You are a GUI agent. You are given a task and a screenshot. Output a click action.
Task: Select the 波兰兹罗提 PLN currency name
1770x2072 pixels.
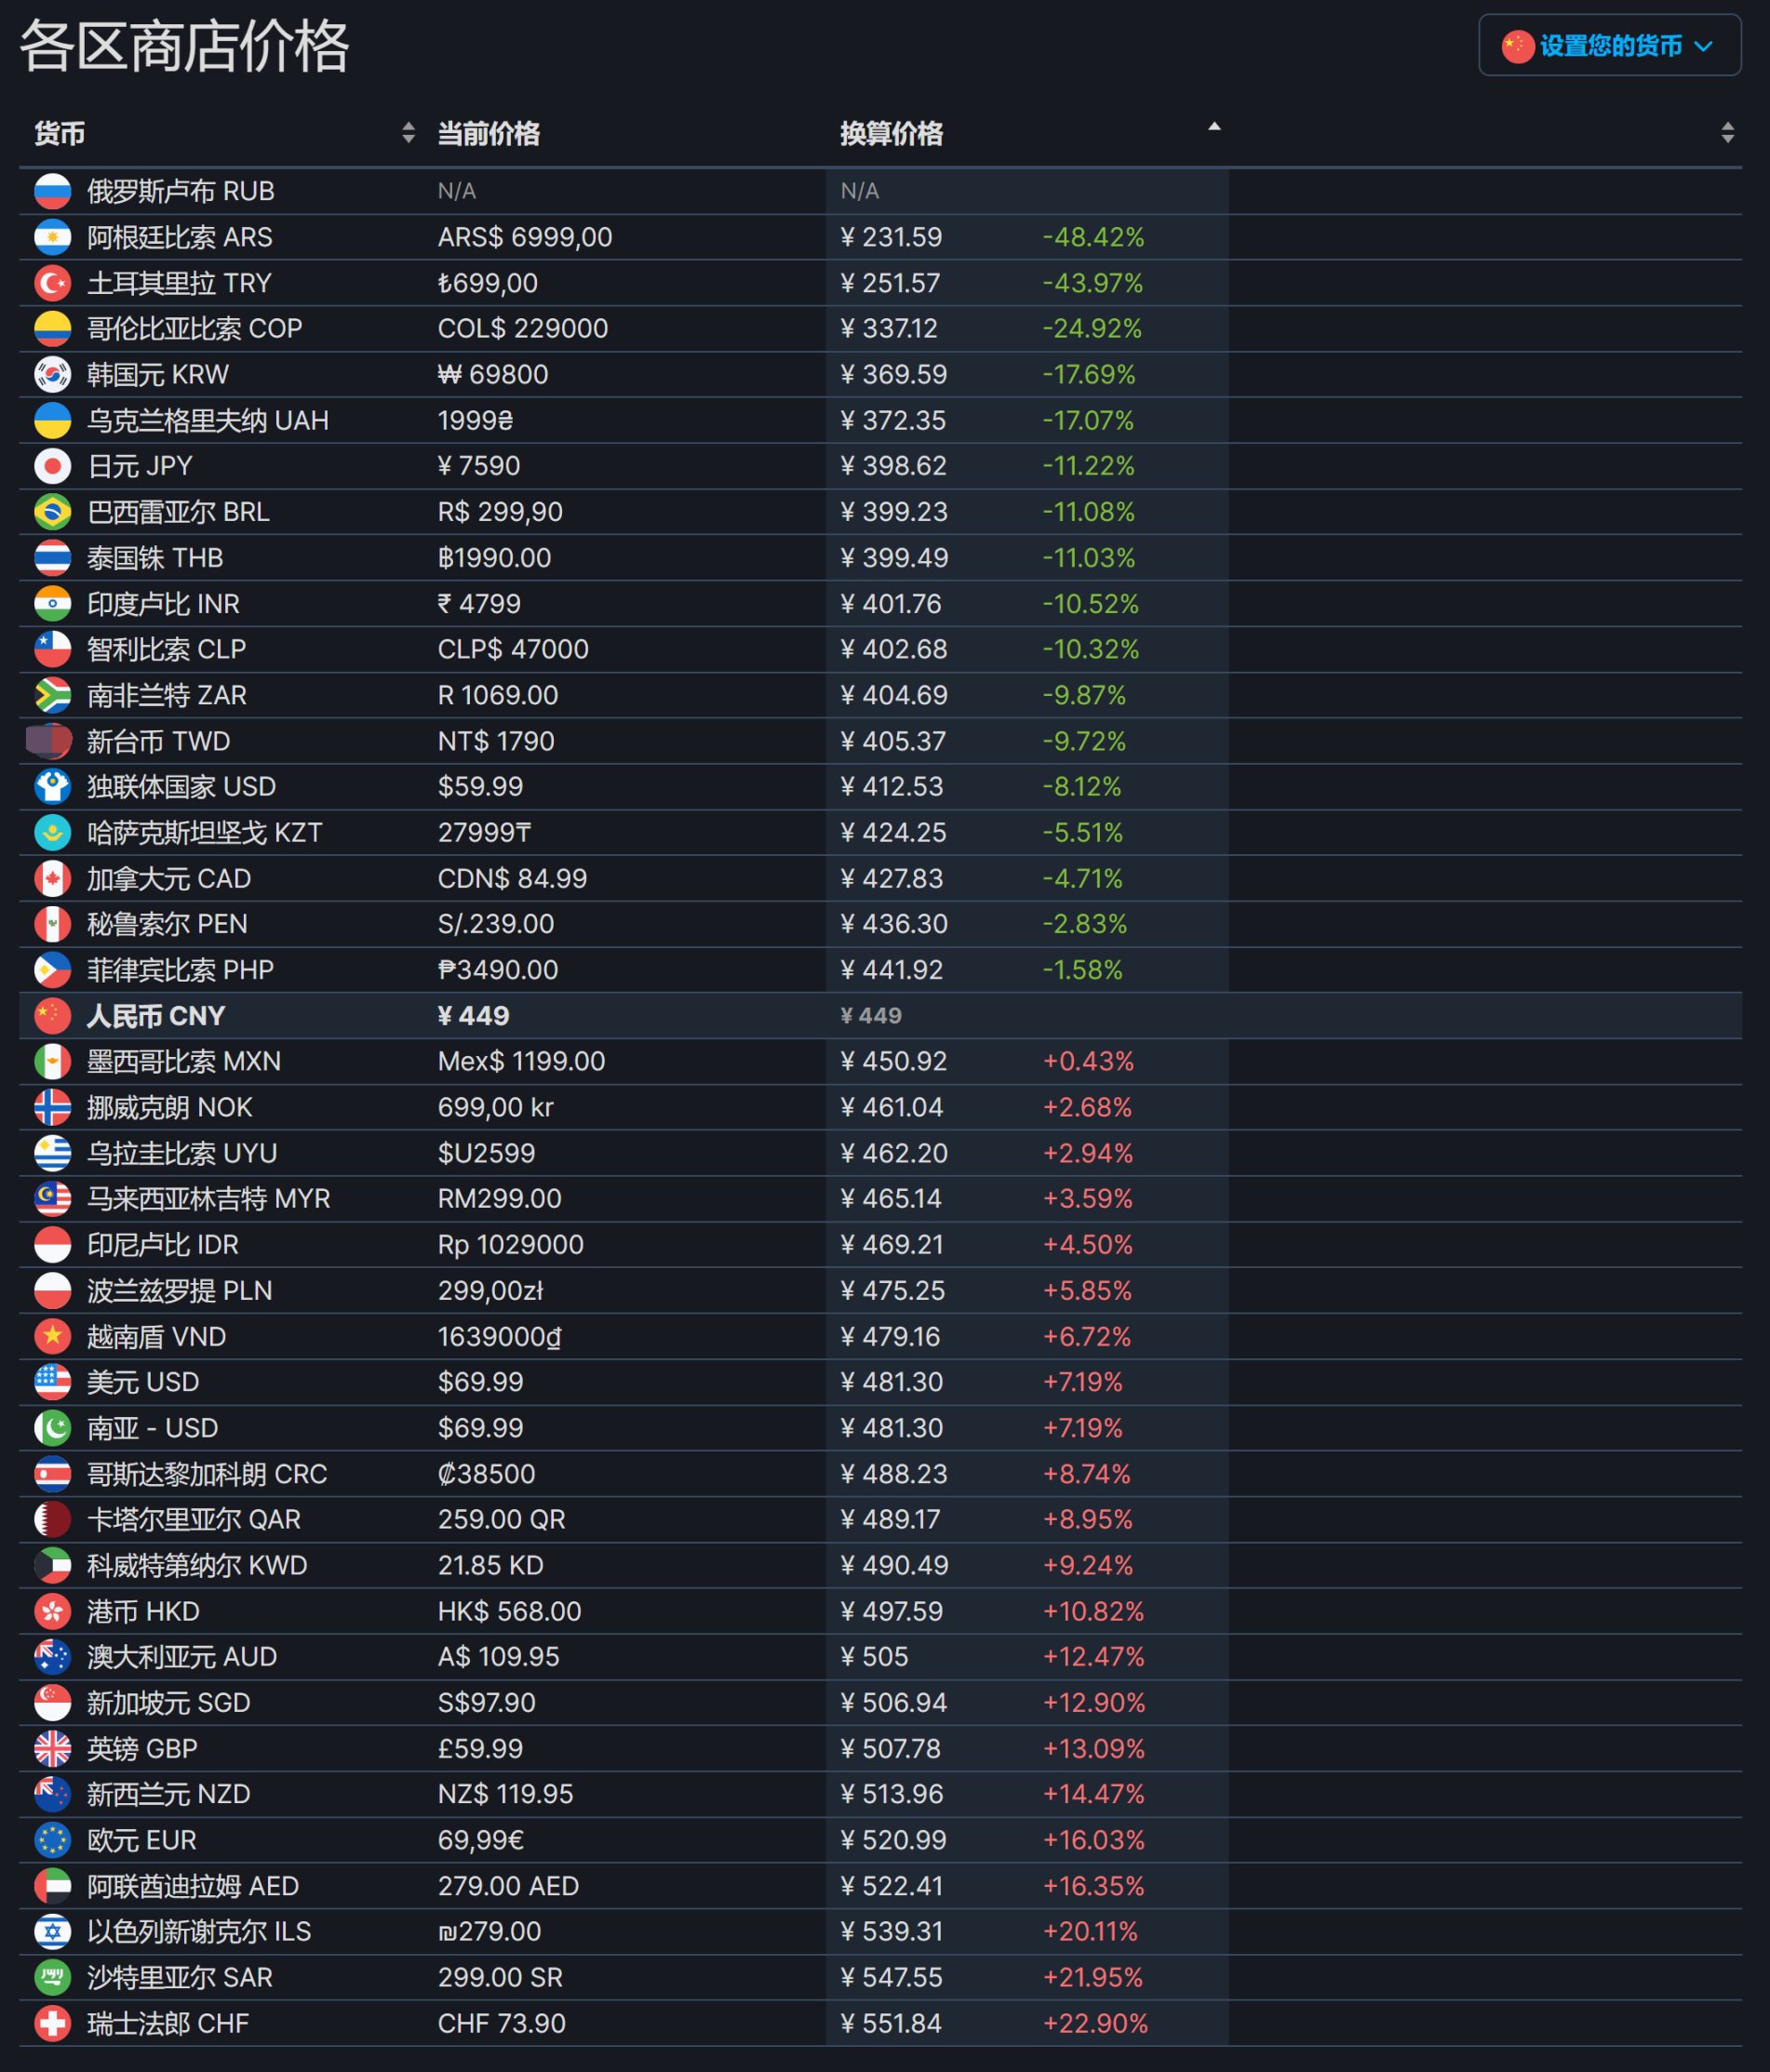tap(179, 1290)
